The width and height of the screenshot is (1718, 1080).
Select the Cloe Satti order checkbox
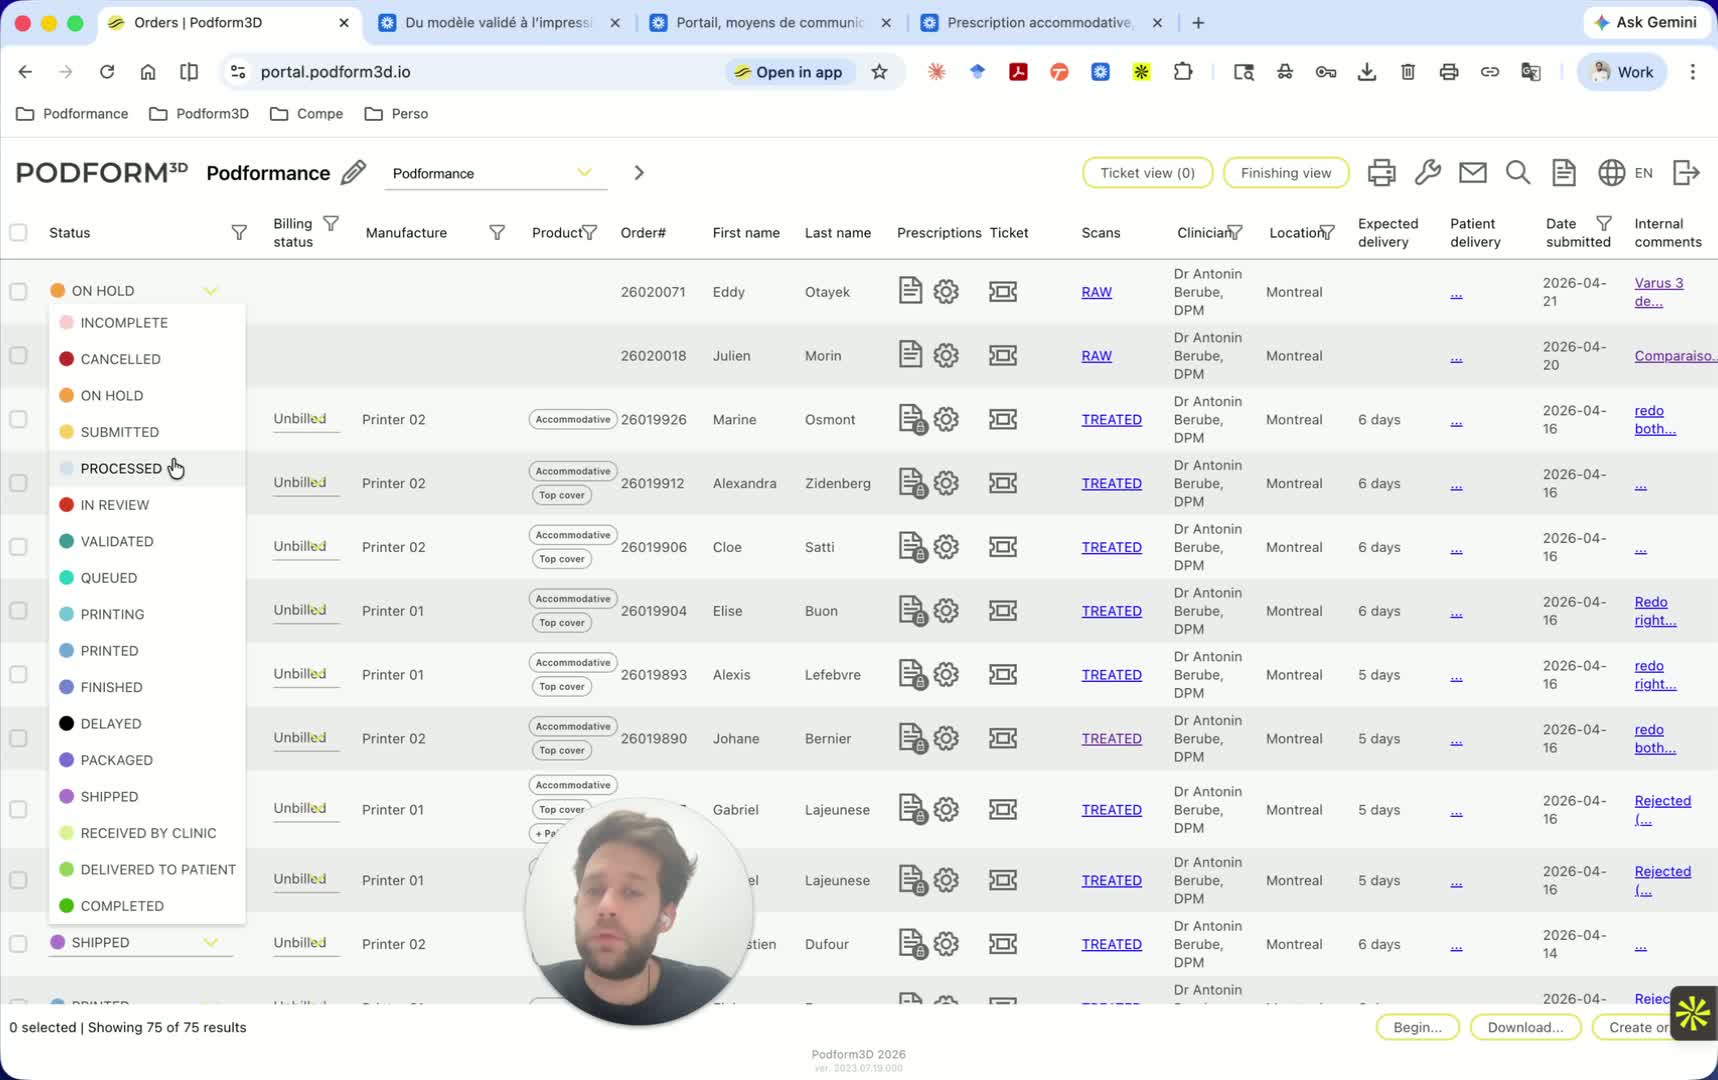[x=18, y=547]
